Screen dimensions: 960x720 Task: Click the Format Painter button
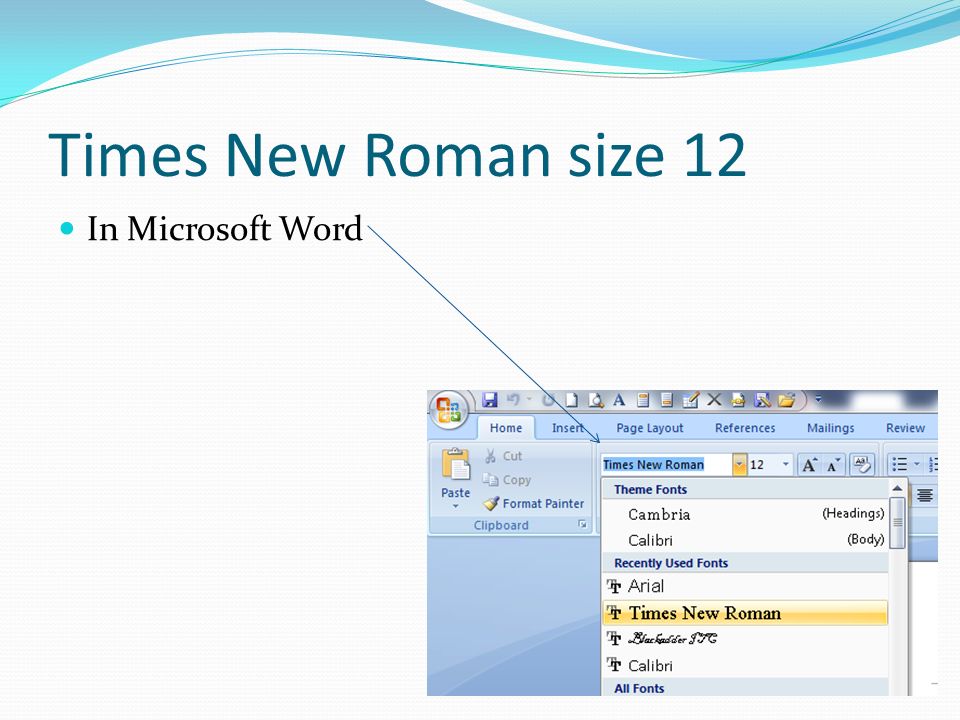click(x=534, y=503)
